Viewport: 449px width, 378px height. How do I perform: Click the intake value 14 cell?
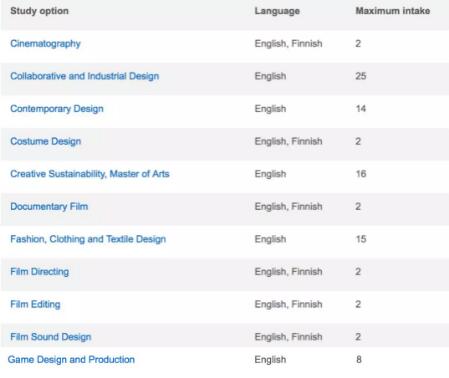coord(361,109)
